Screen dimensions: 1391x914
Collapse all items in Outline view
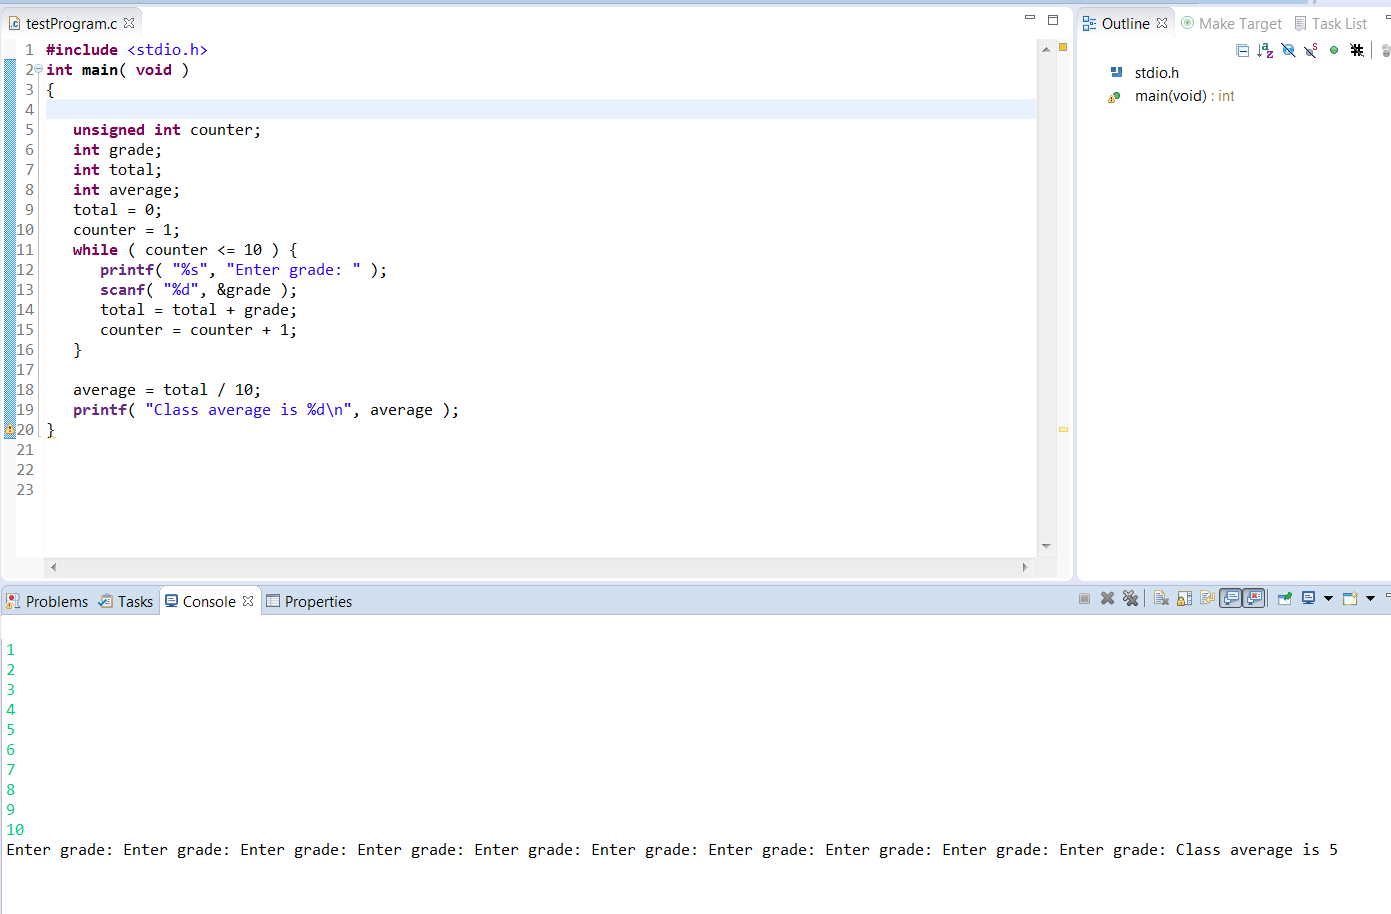click(x=1243, y=50)
